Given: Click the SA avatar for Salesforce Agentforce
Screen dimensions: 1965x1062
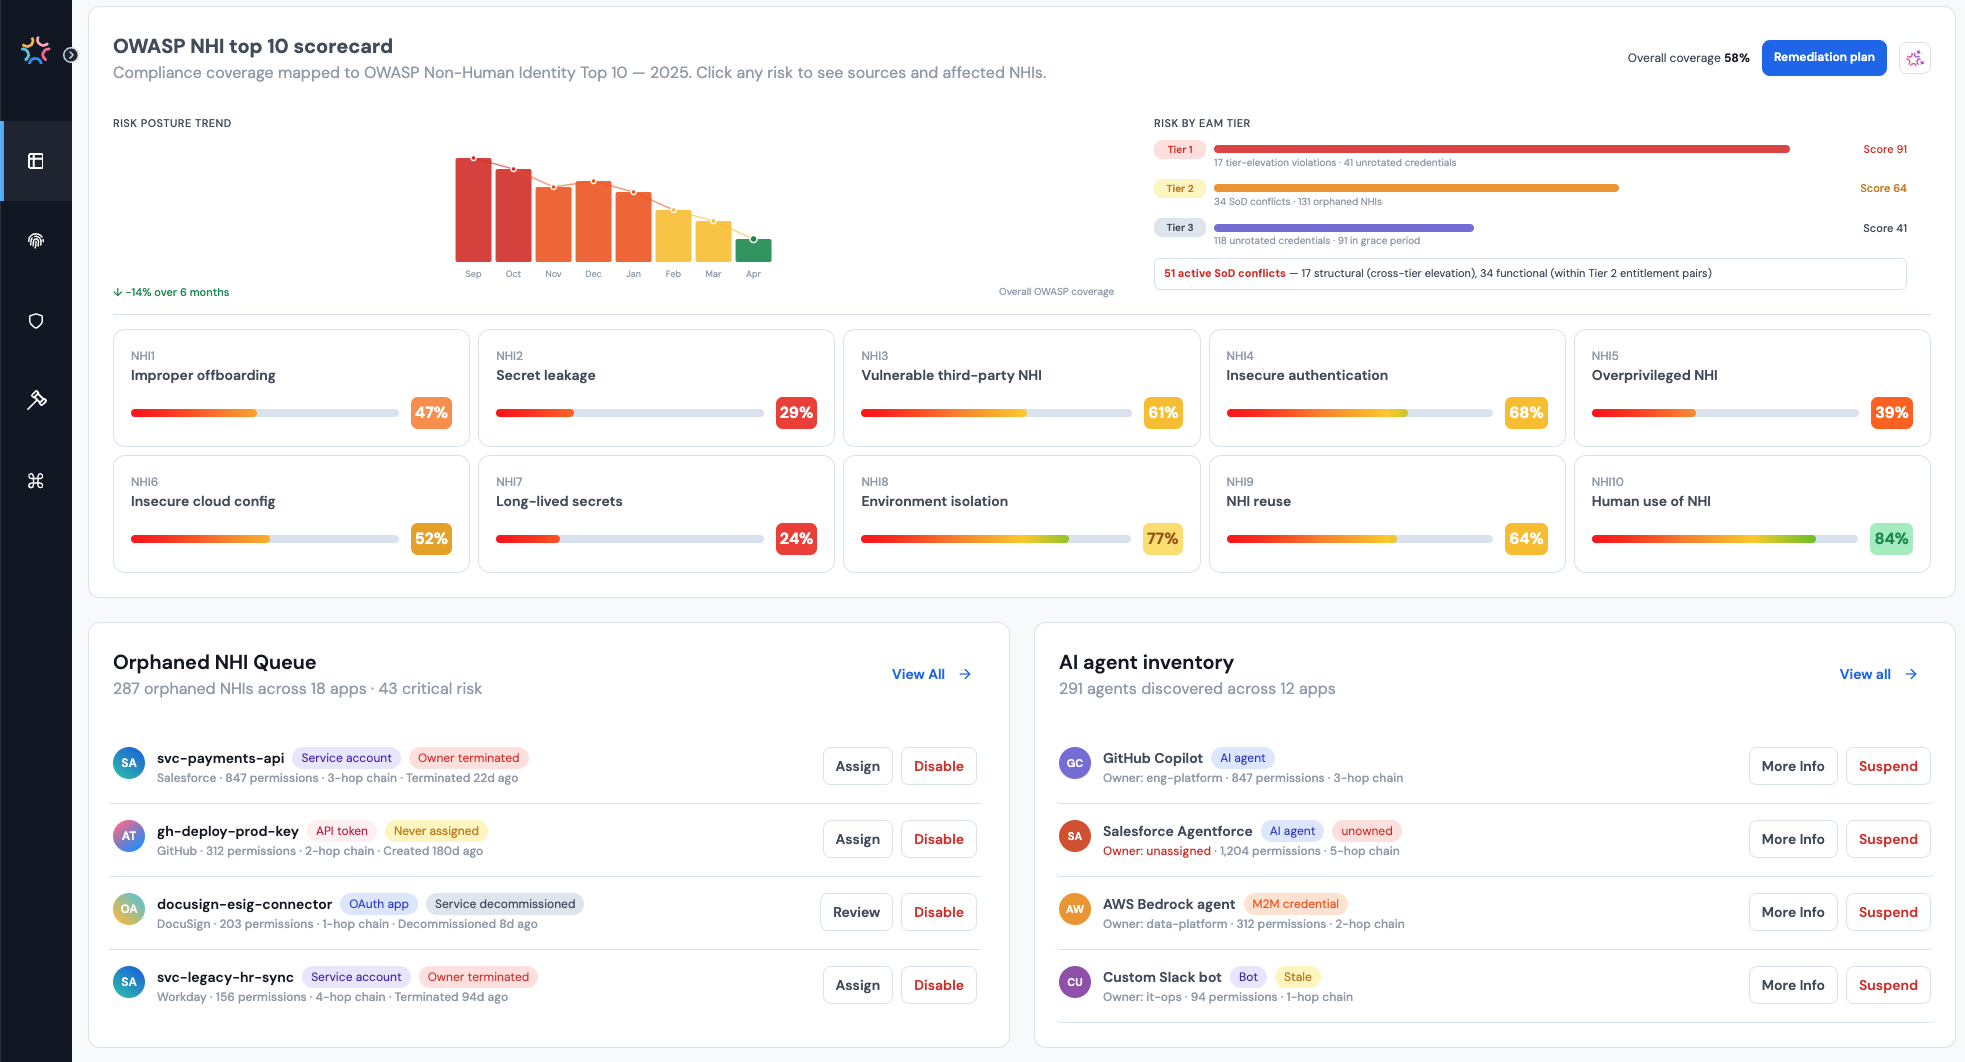Looking at the screenshot, I should pyautogui.click(x=1075, y=836).
